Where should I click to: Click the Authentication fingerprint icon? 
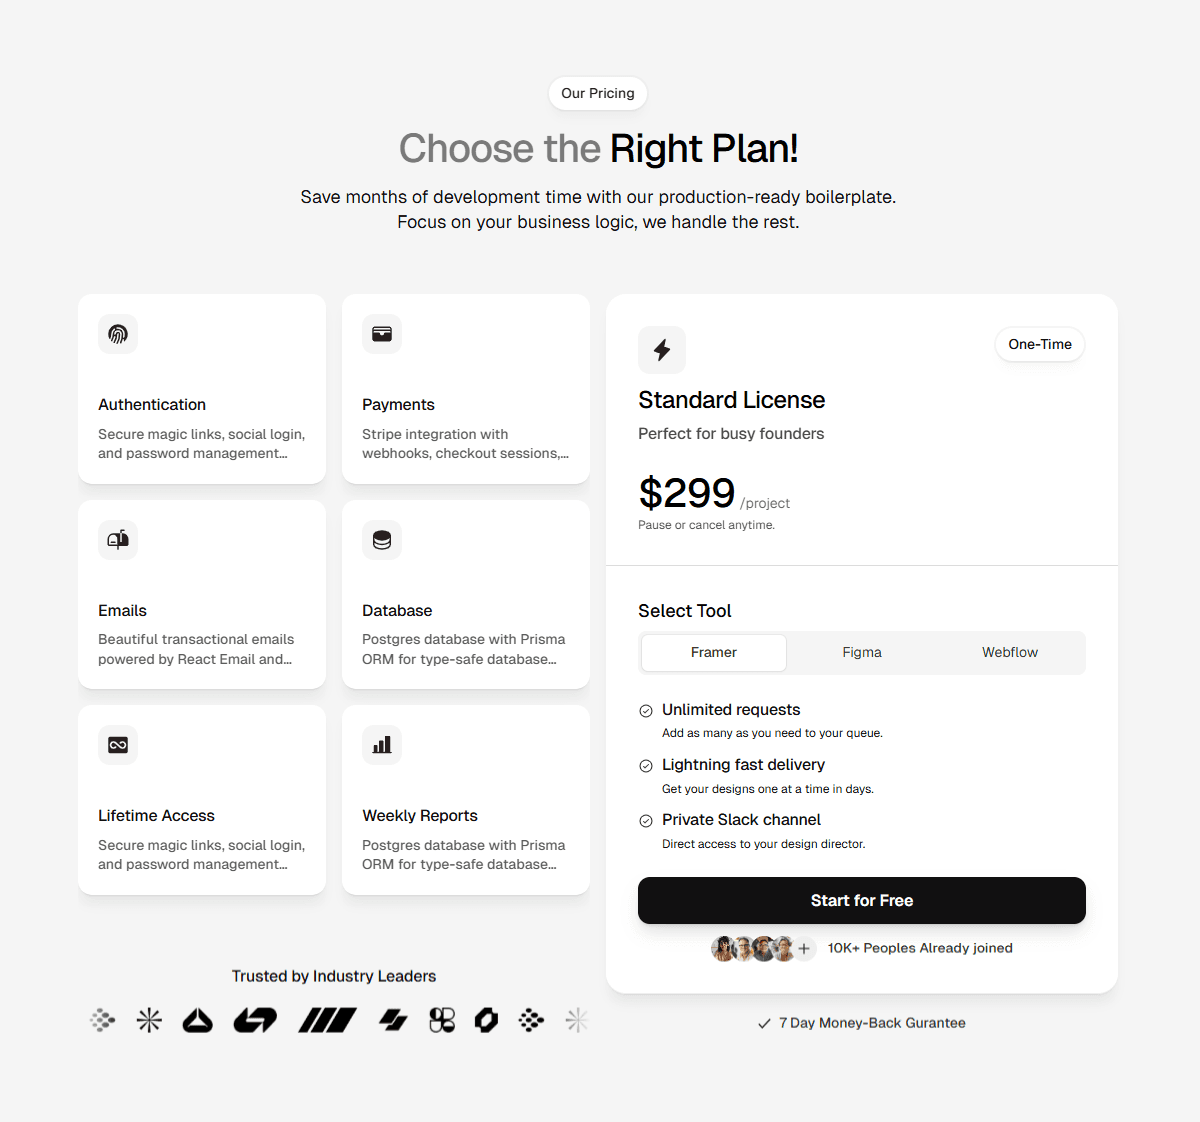pos(118,334)
